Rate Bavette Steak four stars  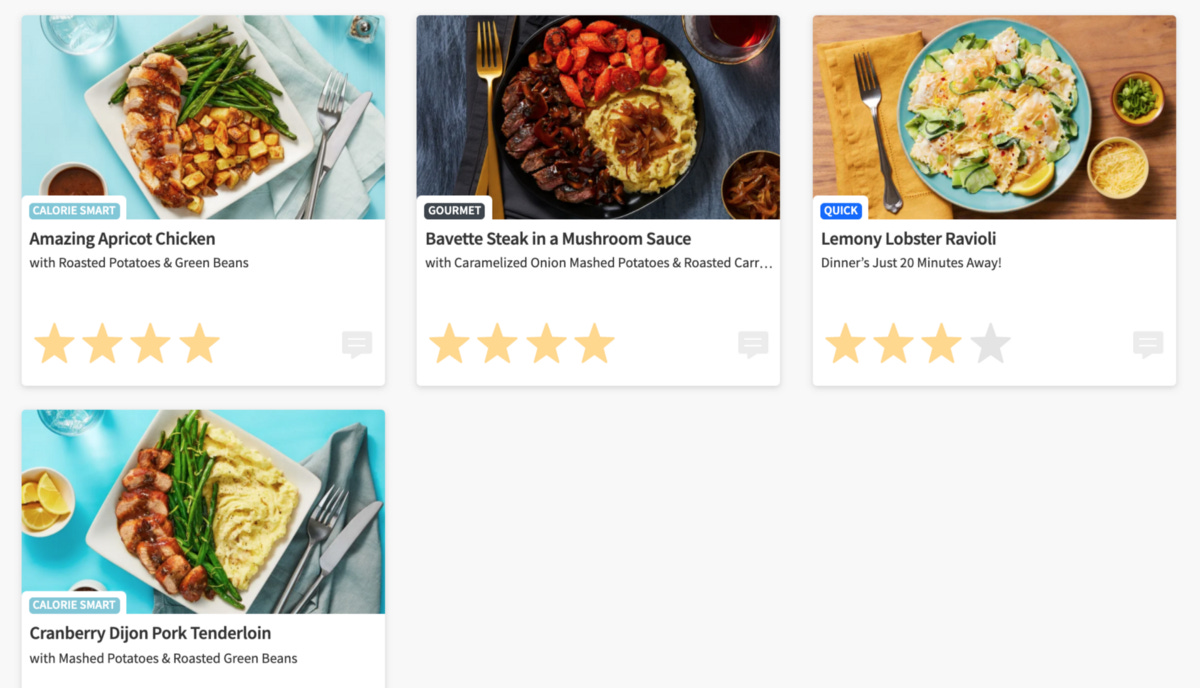click(x=595, y=344)
